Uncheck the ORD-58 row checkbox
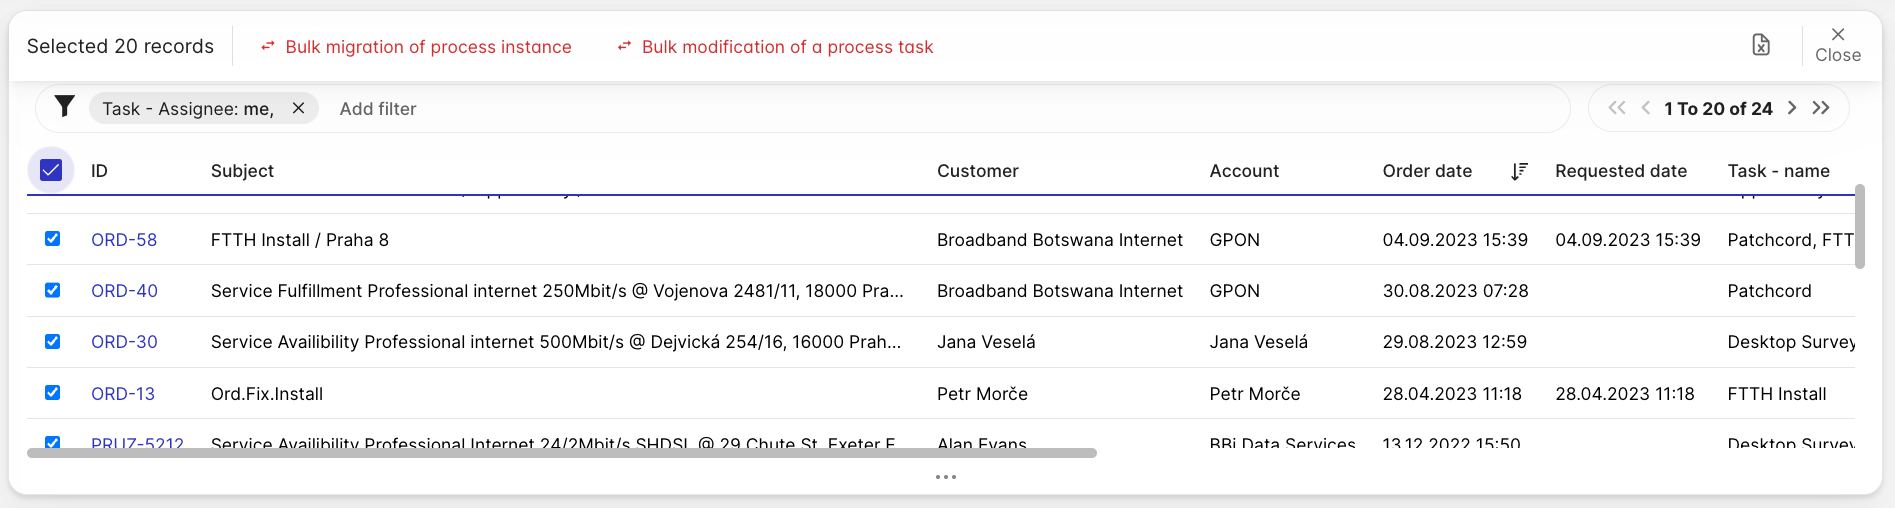The width and height of the screenshot is (1895, 508). 53,239
